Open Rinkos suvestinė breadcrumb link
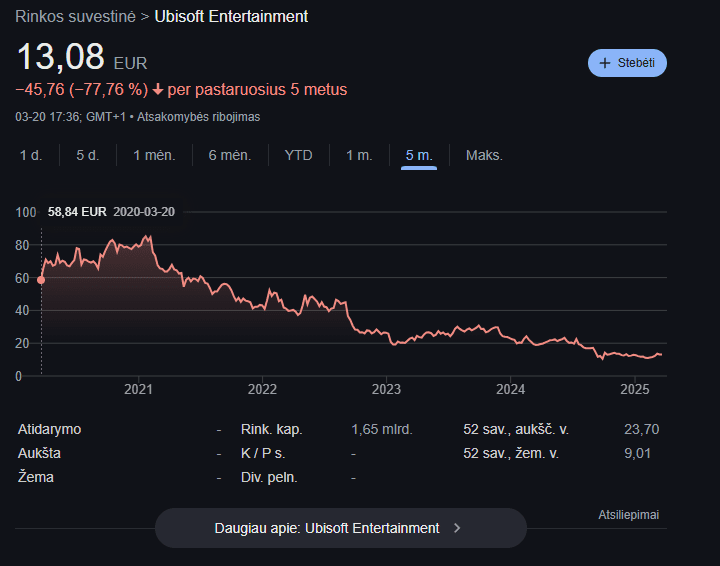Viewport: 720px width, 566px height. 75,17
